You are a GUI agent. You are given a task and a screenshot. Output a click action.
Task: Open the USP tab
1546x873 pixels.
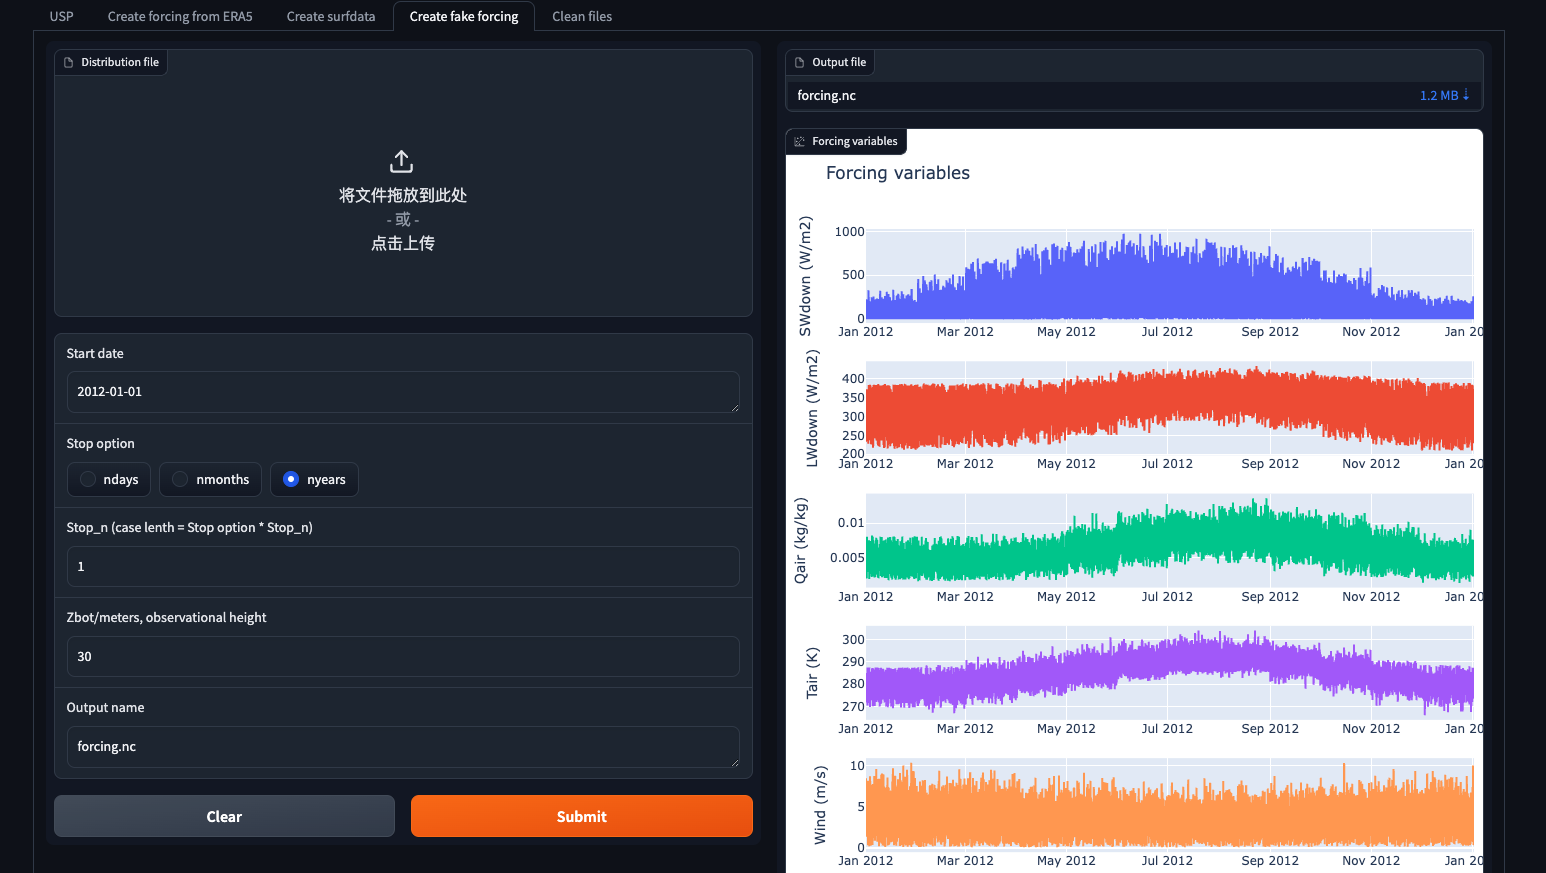point(62,16)
